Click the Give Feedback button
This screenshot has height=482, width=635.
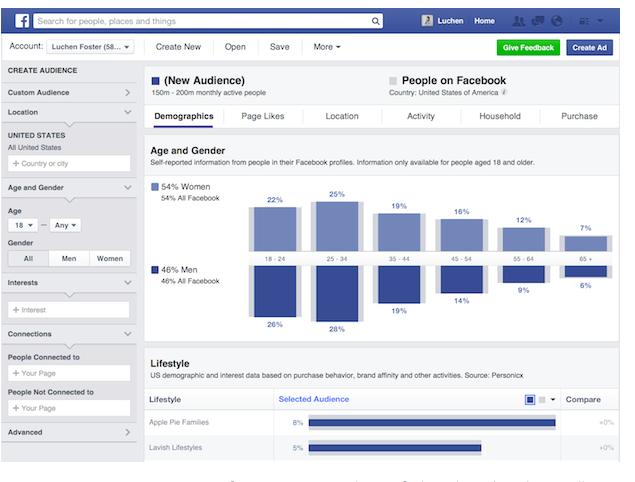528,48
